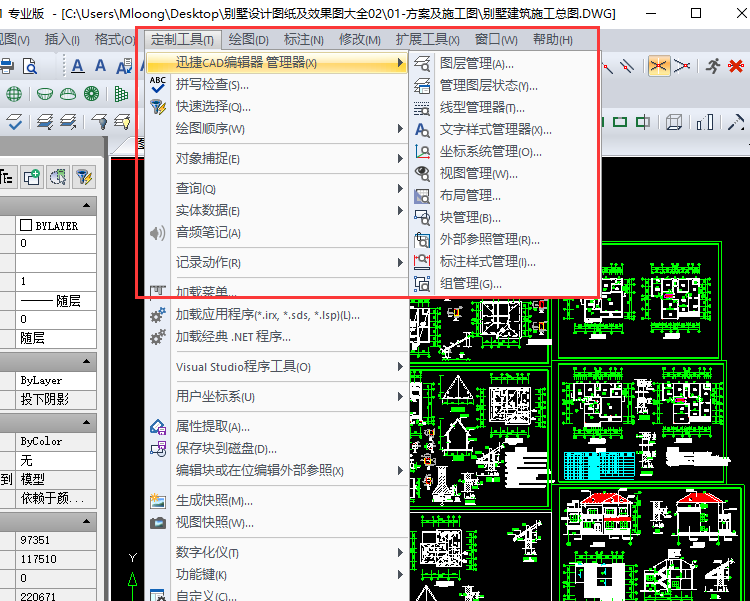Click the layers icon with yellow light bulb
Image resolution: width=750 pixels, height=601 pixels.
point(123,122)
